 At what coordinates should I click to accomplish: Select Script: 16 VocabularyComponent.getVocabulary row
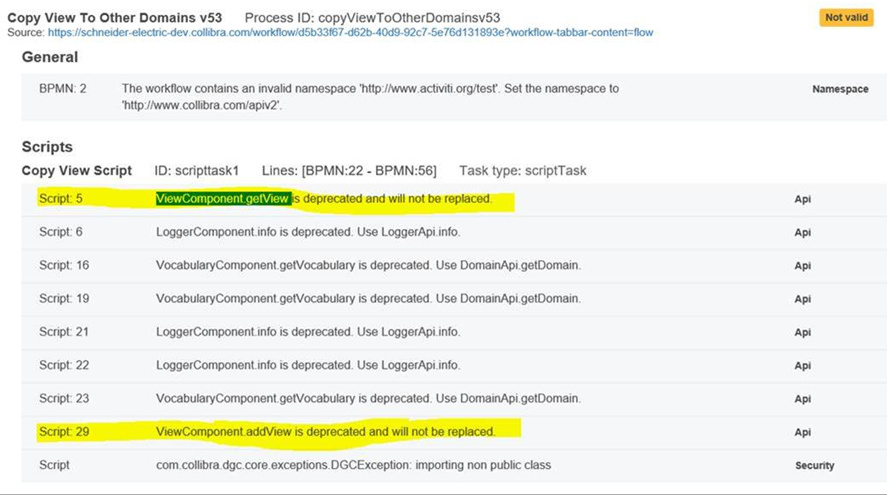click(454, 265)
